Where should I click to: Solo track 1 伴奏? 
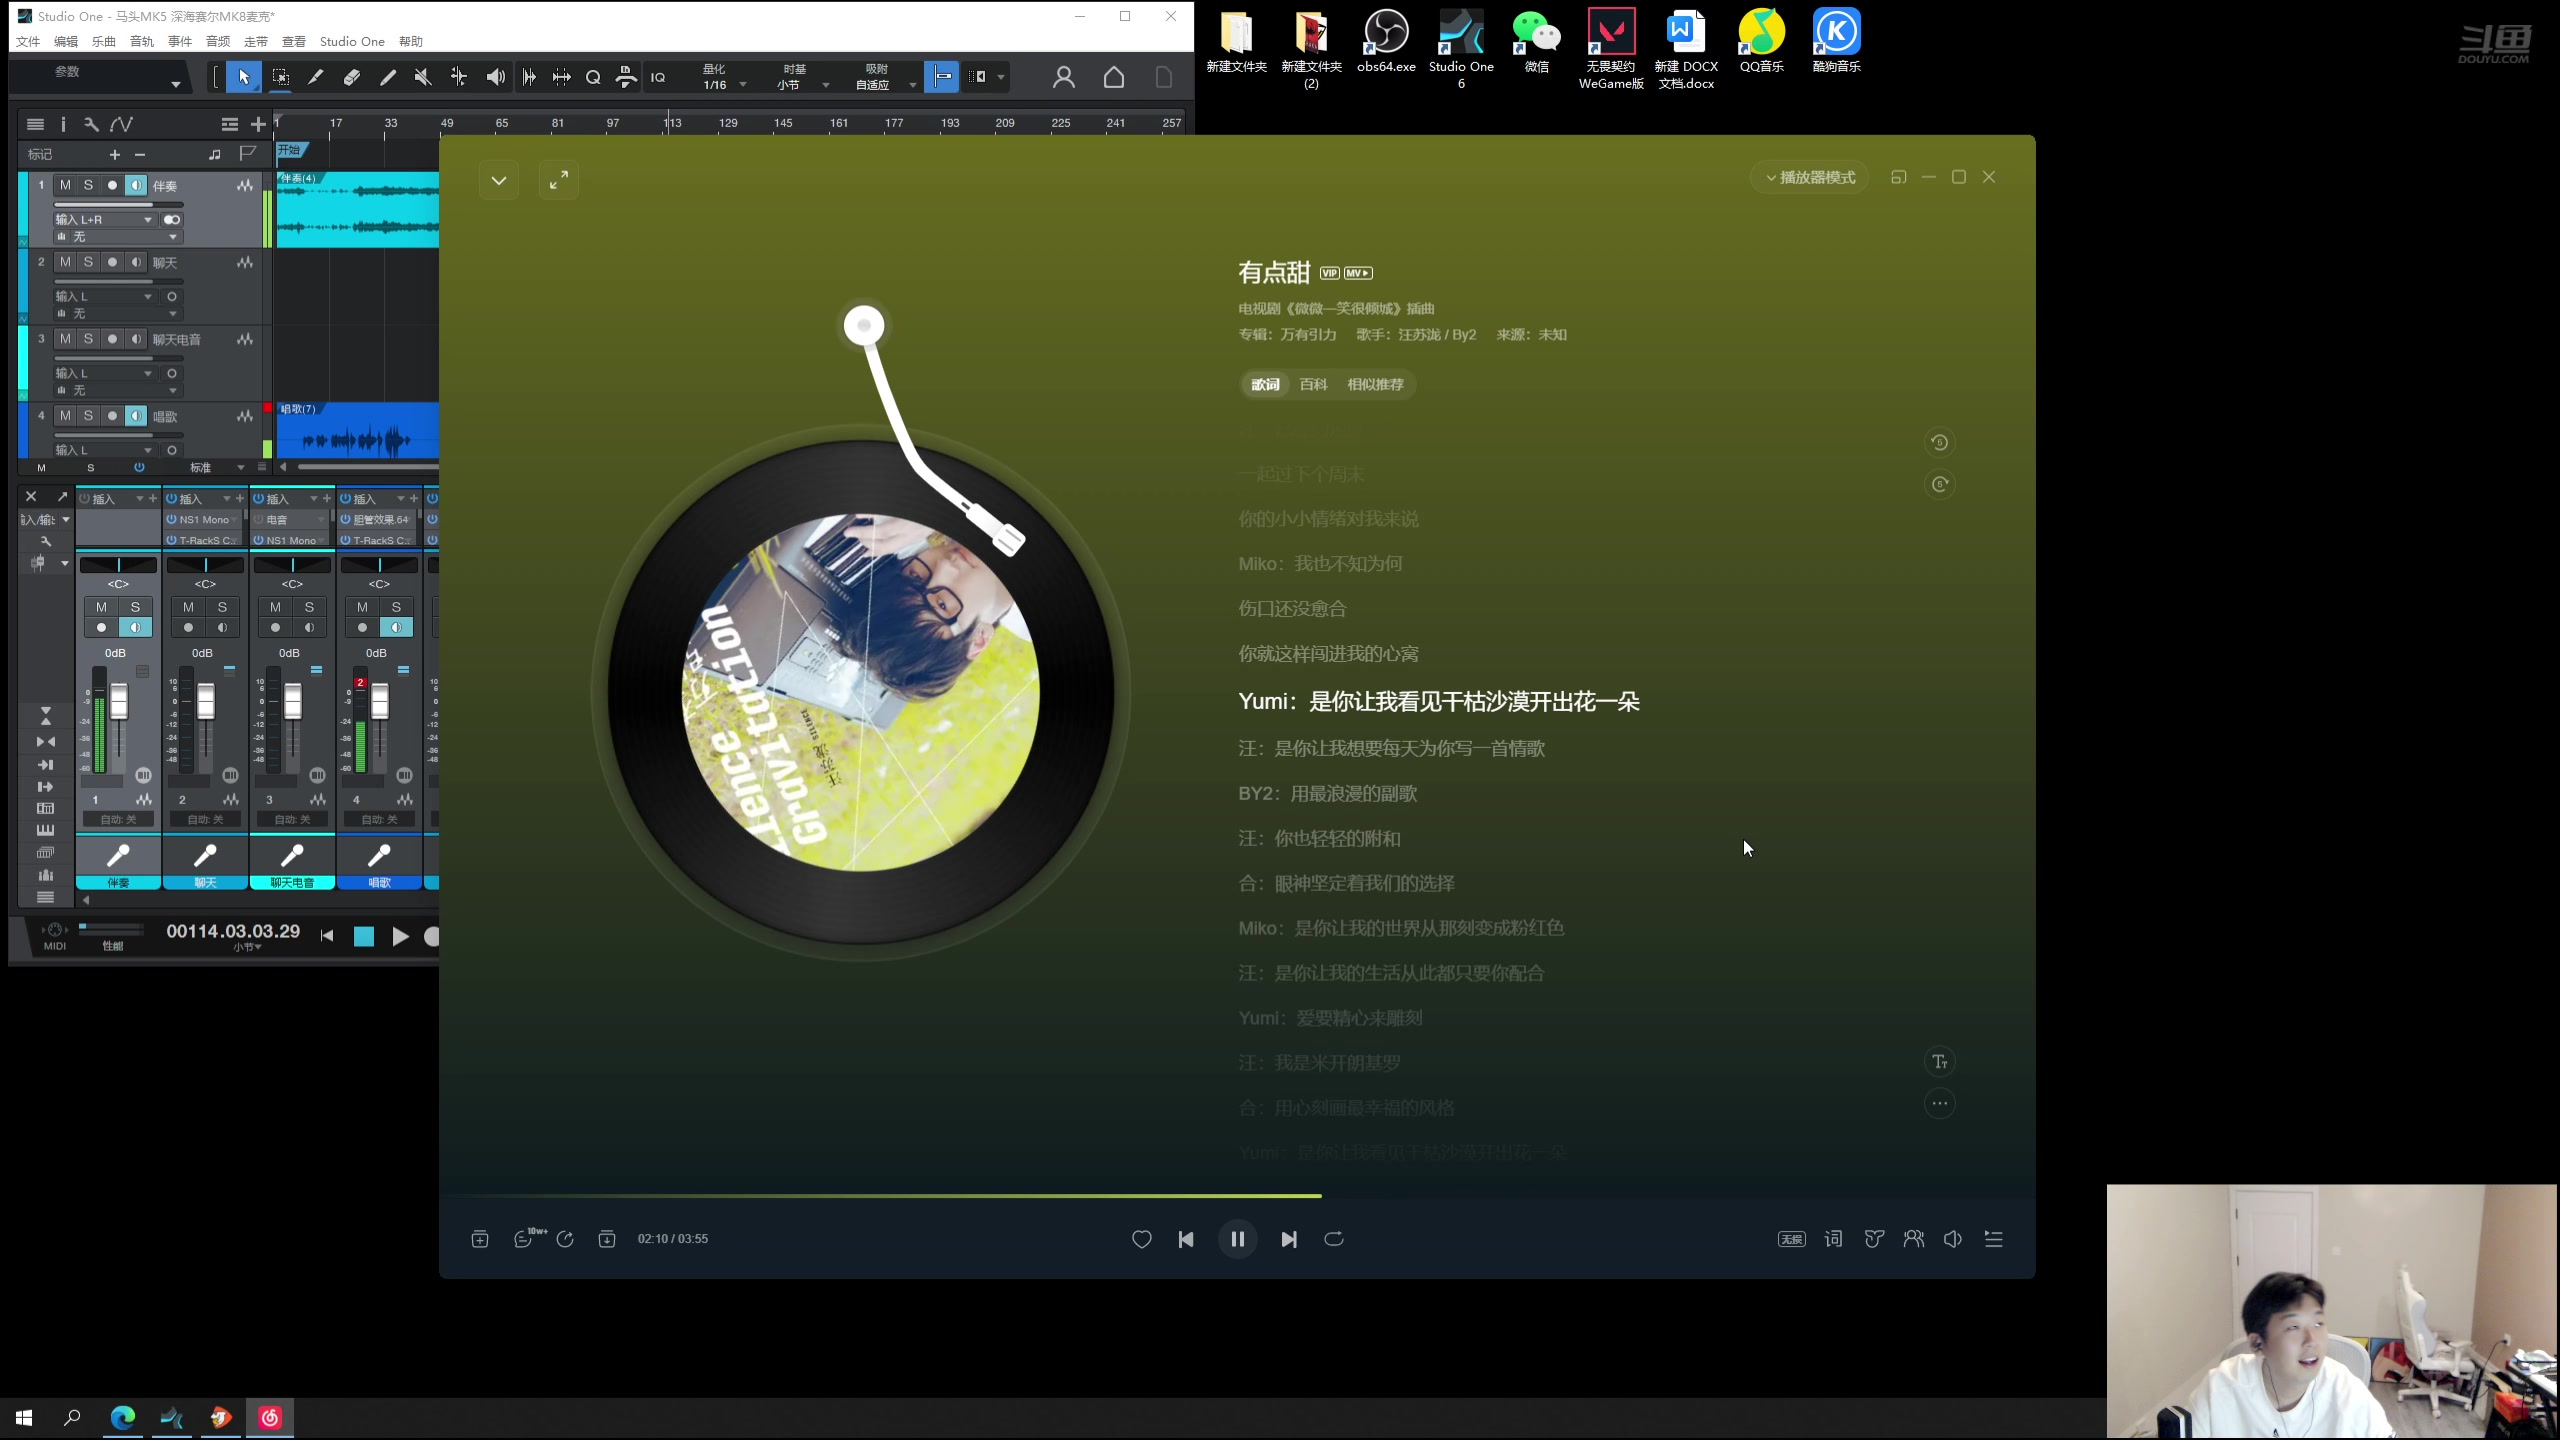click(88, 185)
